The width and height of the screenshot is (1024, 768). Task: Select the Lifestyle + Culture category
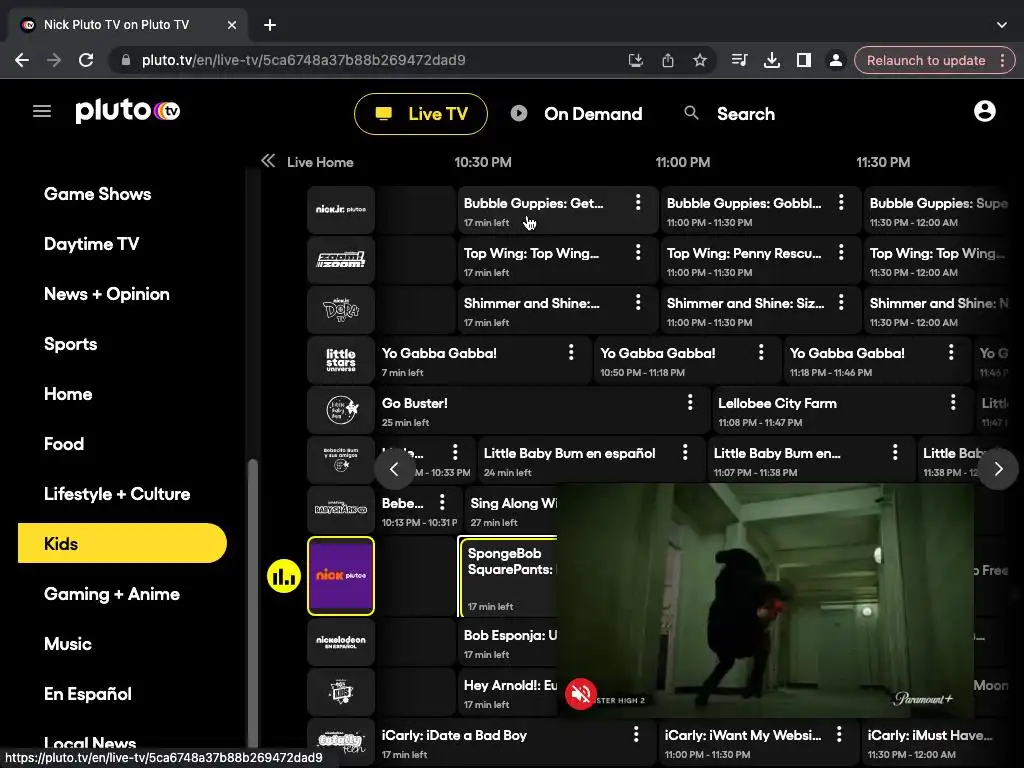(117, 494)
